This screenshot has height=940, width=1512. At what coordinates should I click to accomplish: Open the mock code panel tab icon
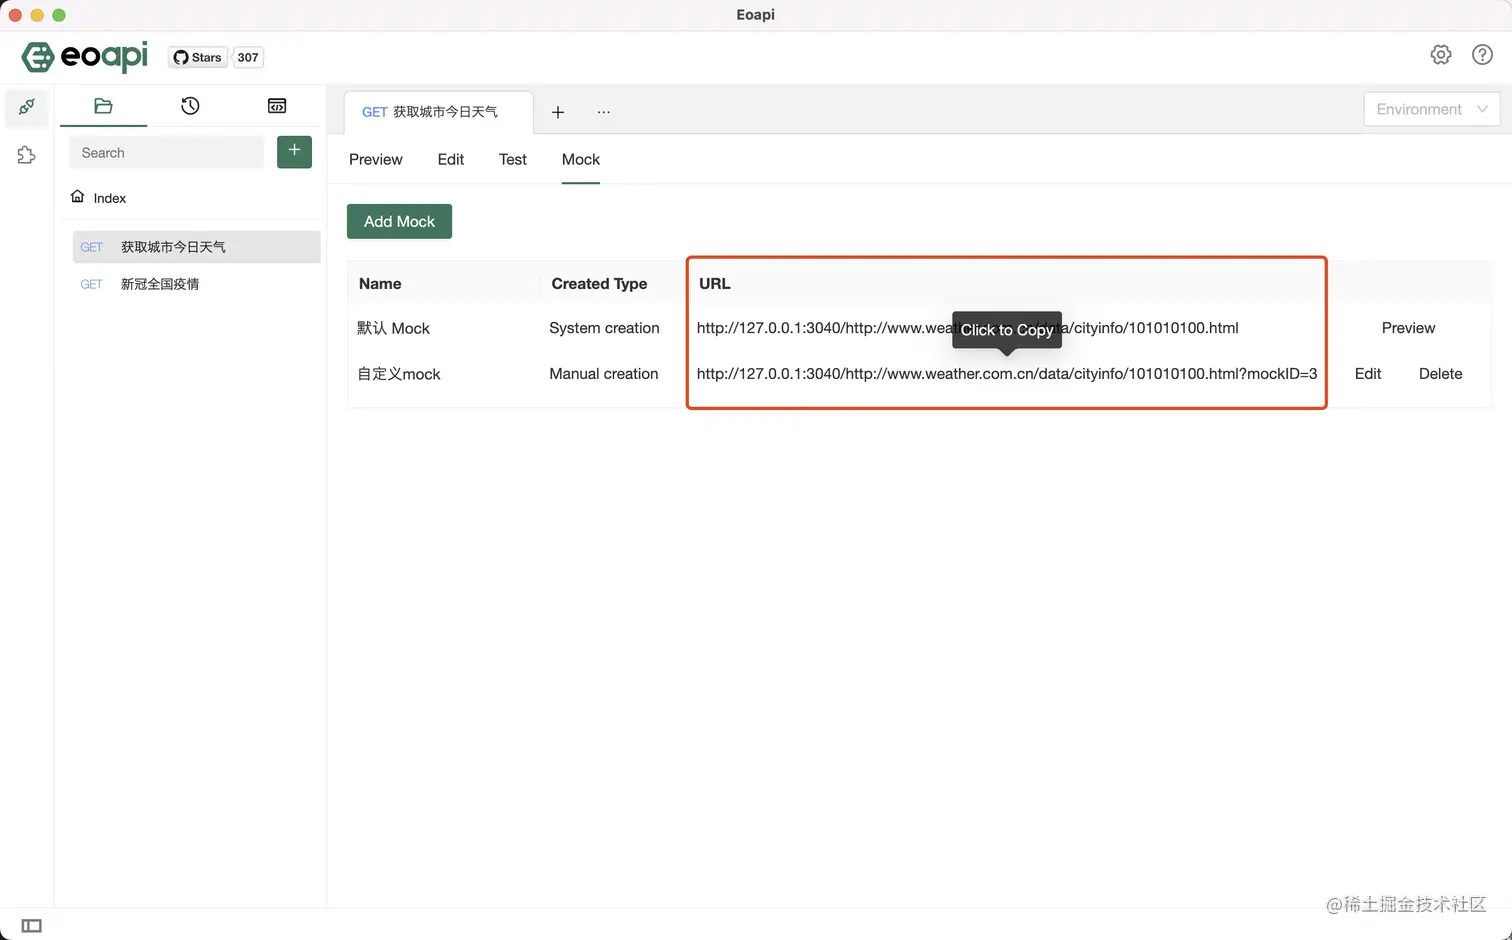coord(277,106)
